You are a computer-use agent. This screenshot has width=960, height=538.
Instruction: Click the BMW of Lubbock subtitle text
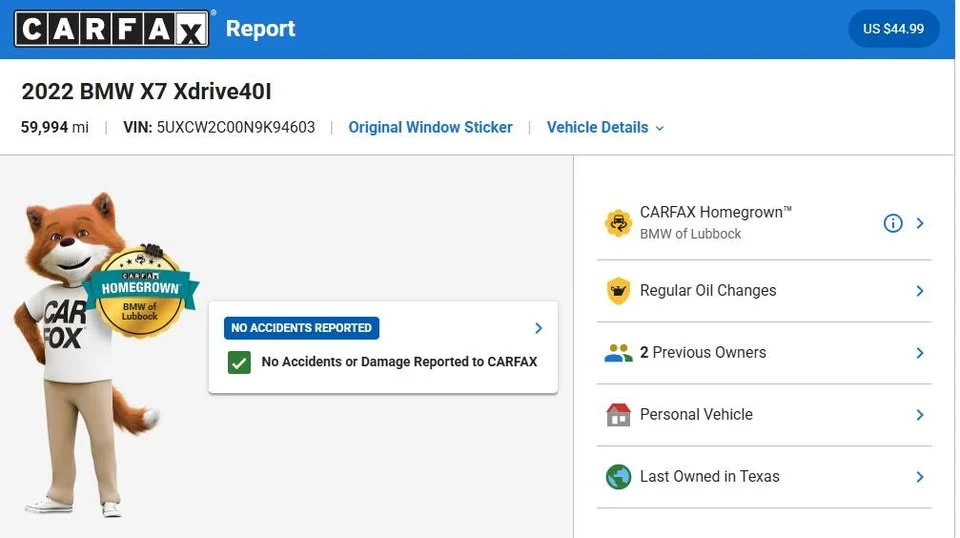coord(690,234)
